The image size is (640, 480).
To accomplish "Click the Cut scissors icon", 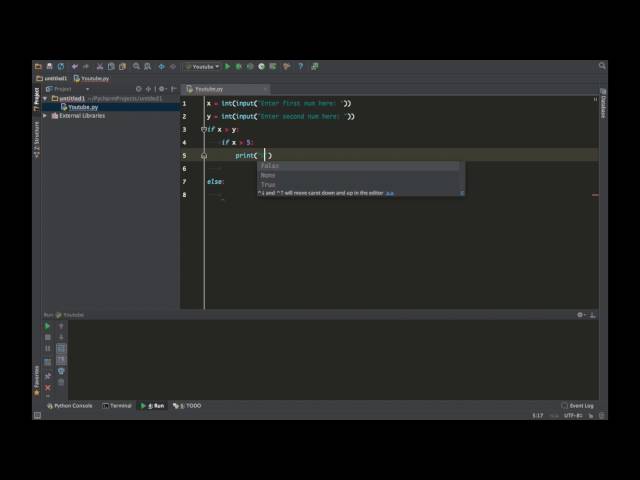I will (x=100, y=66).
